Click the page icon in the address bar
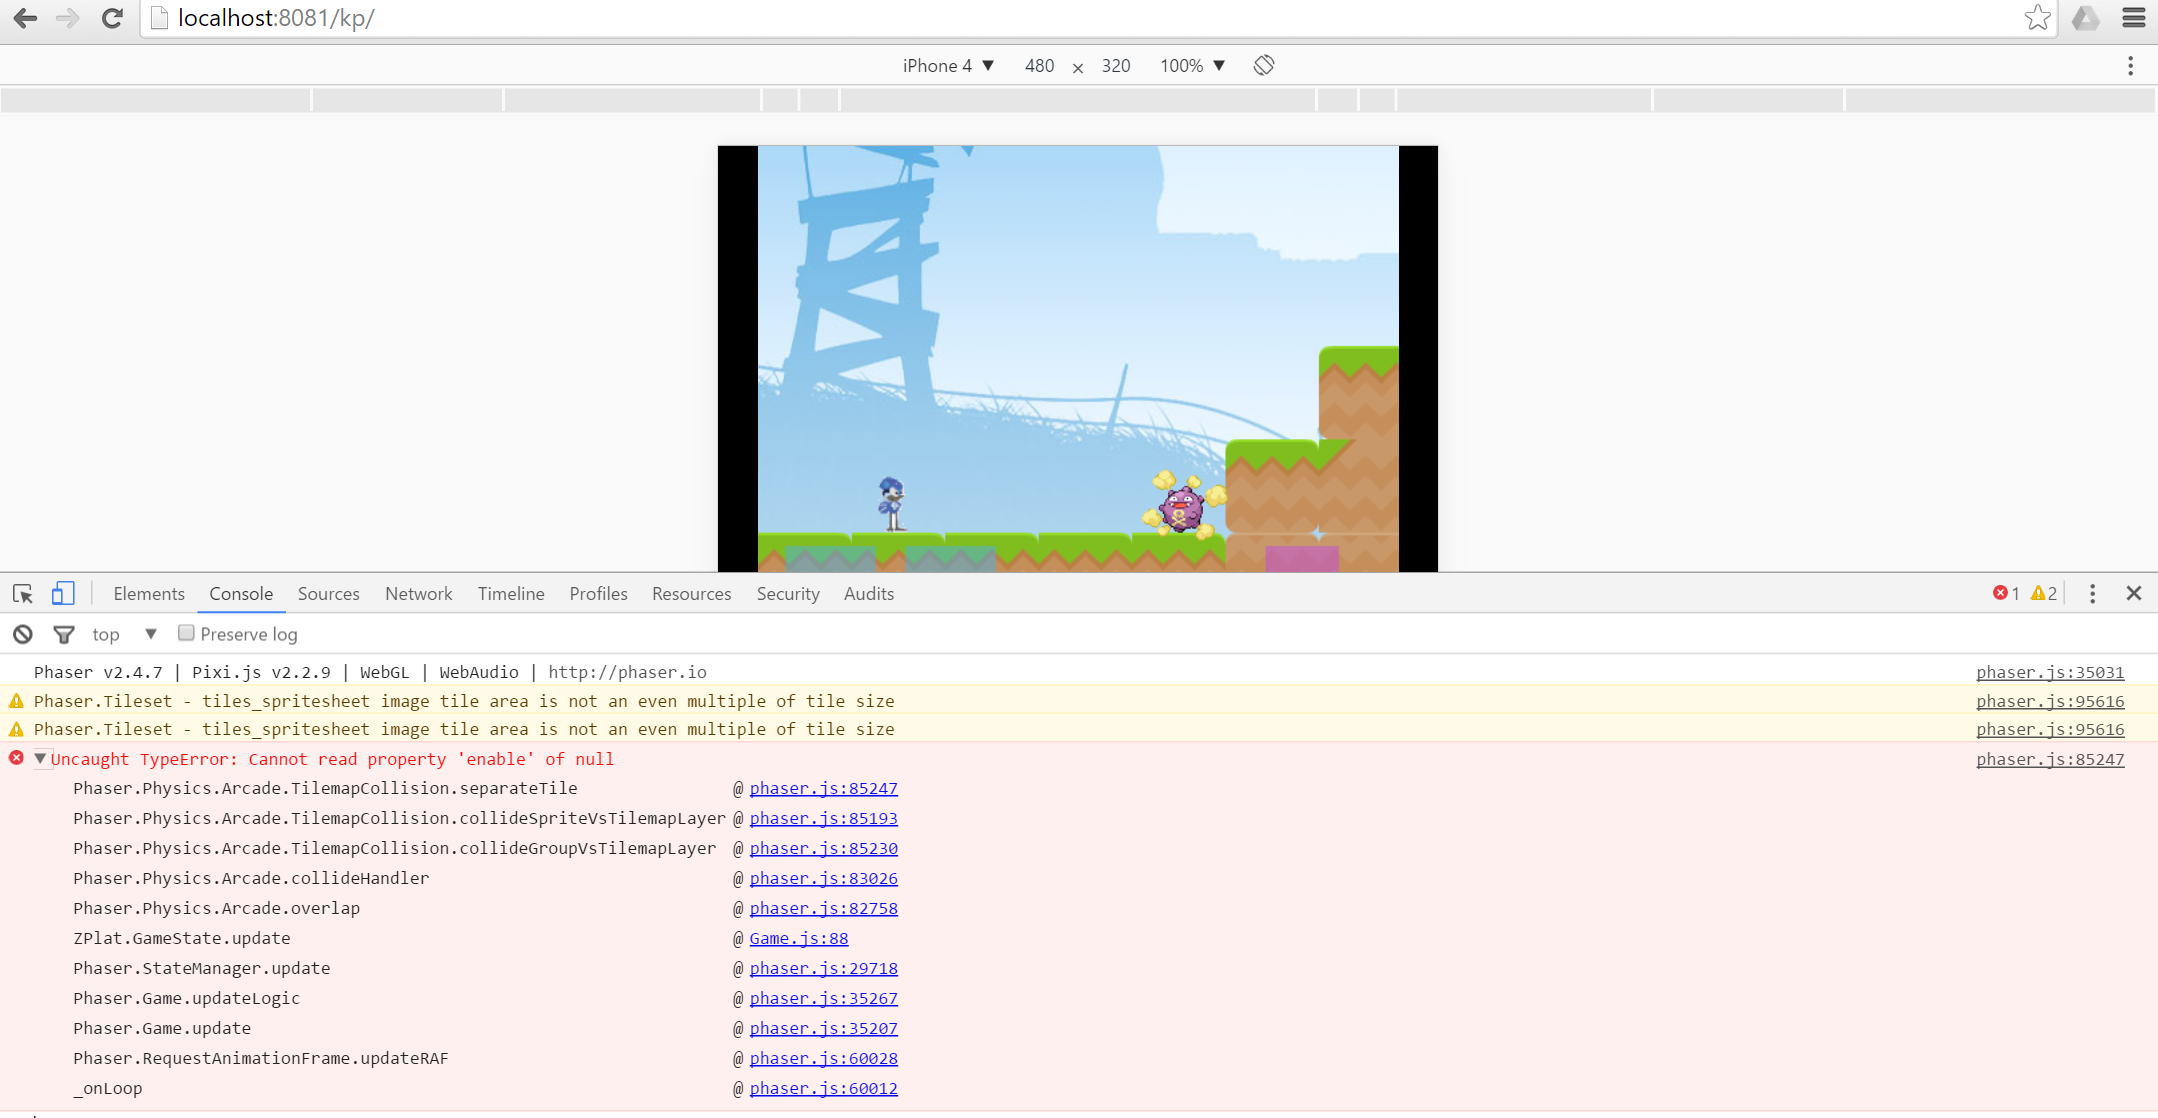Image resolution: width=2158 pixels, height=1118 pixels. point(159,18)
